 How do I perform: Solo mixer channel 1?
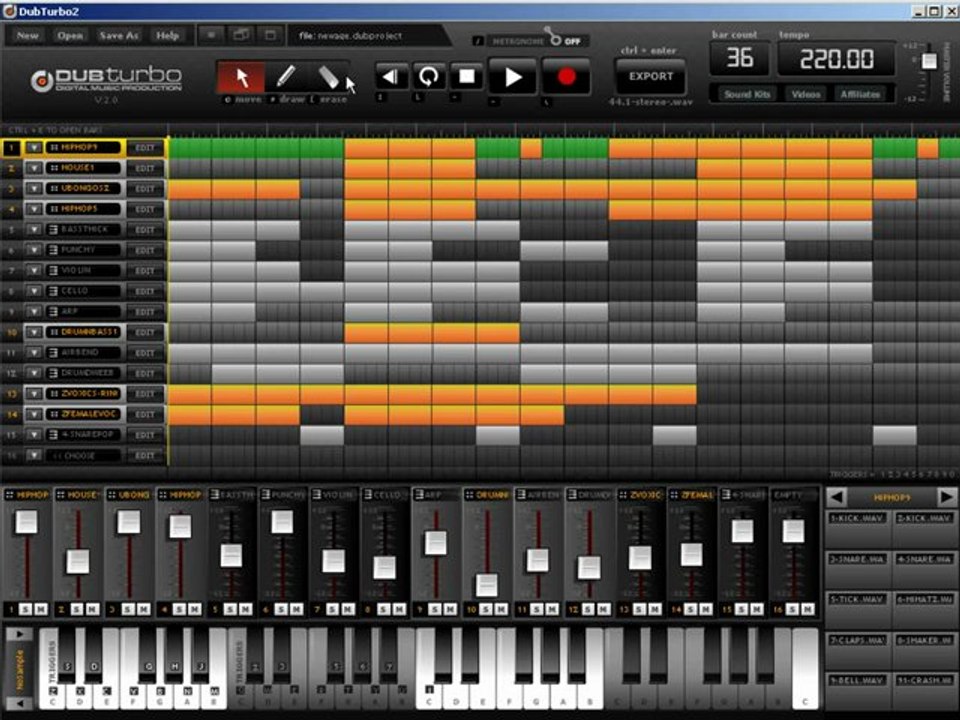[25, 609]
